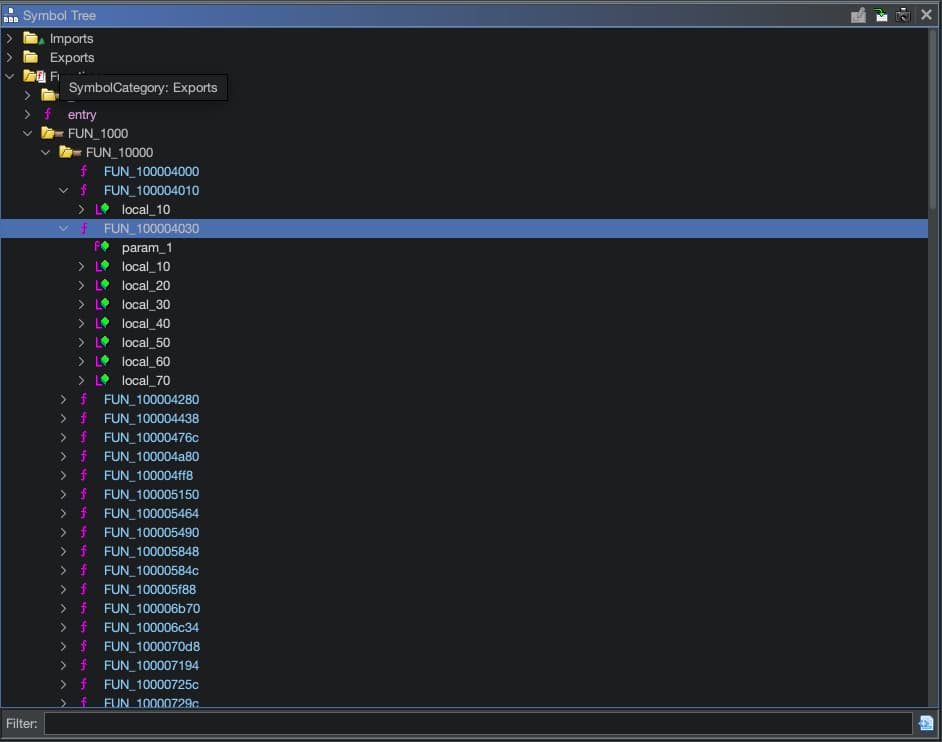Viewport: 942px width, 742px height.
Task: Click the Exports folder icon
Action: tap(32, 58)
